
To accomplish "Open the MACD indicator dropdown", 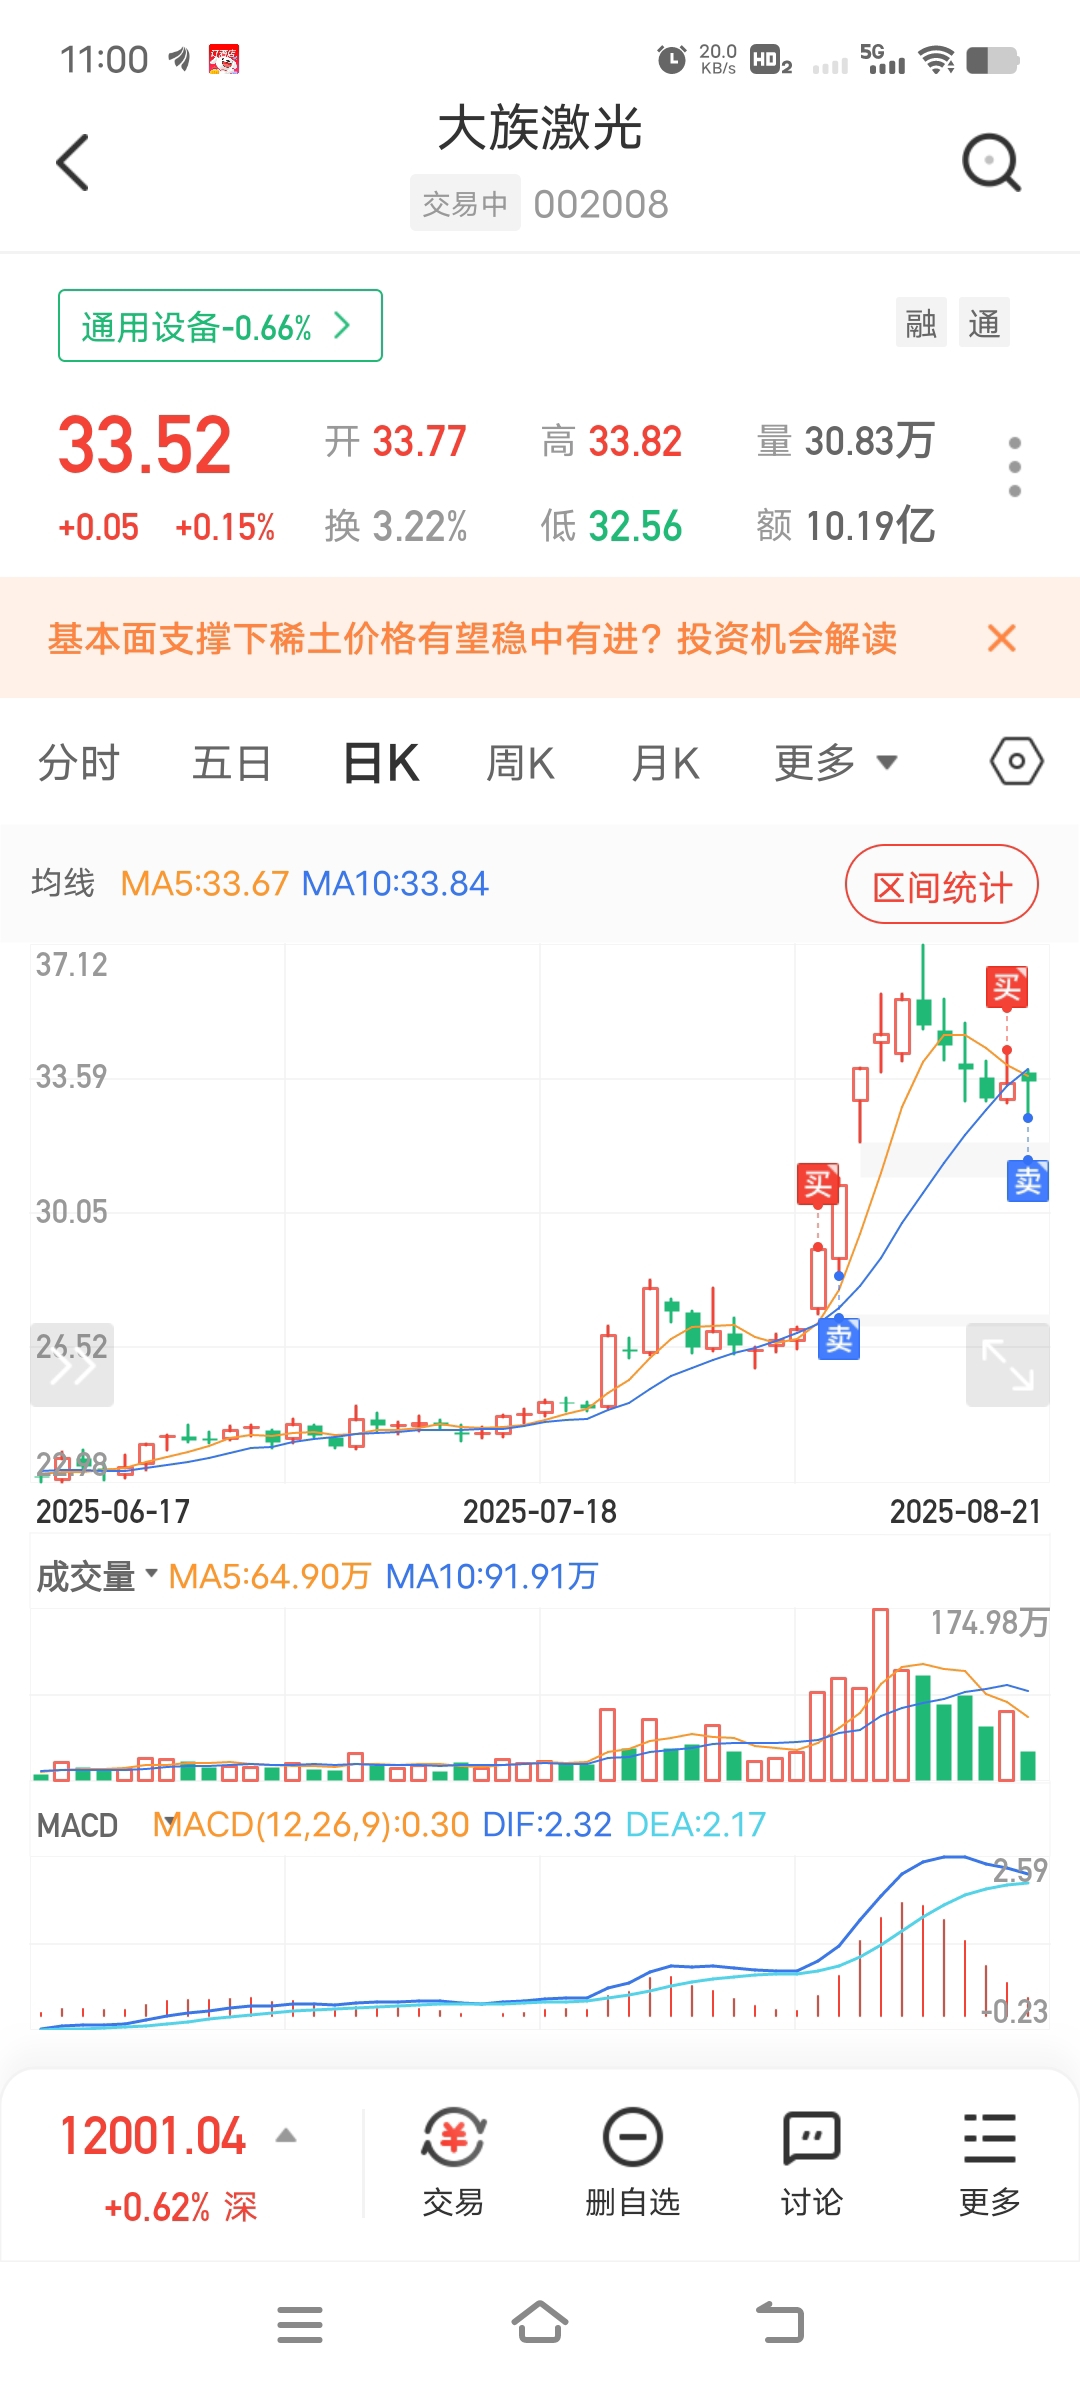I will (x=108, y=1825).
